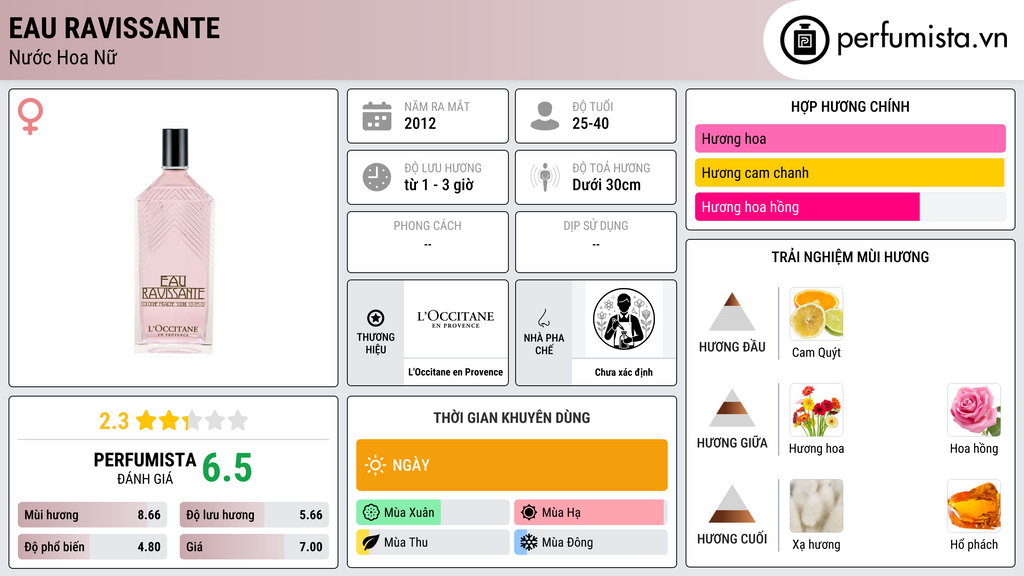Click the sun icon in the Ngày bar
This screenshot has width=1024, height=576.
[x=375, y=465]
